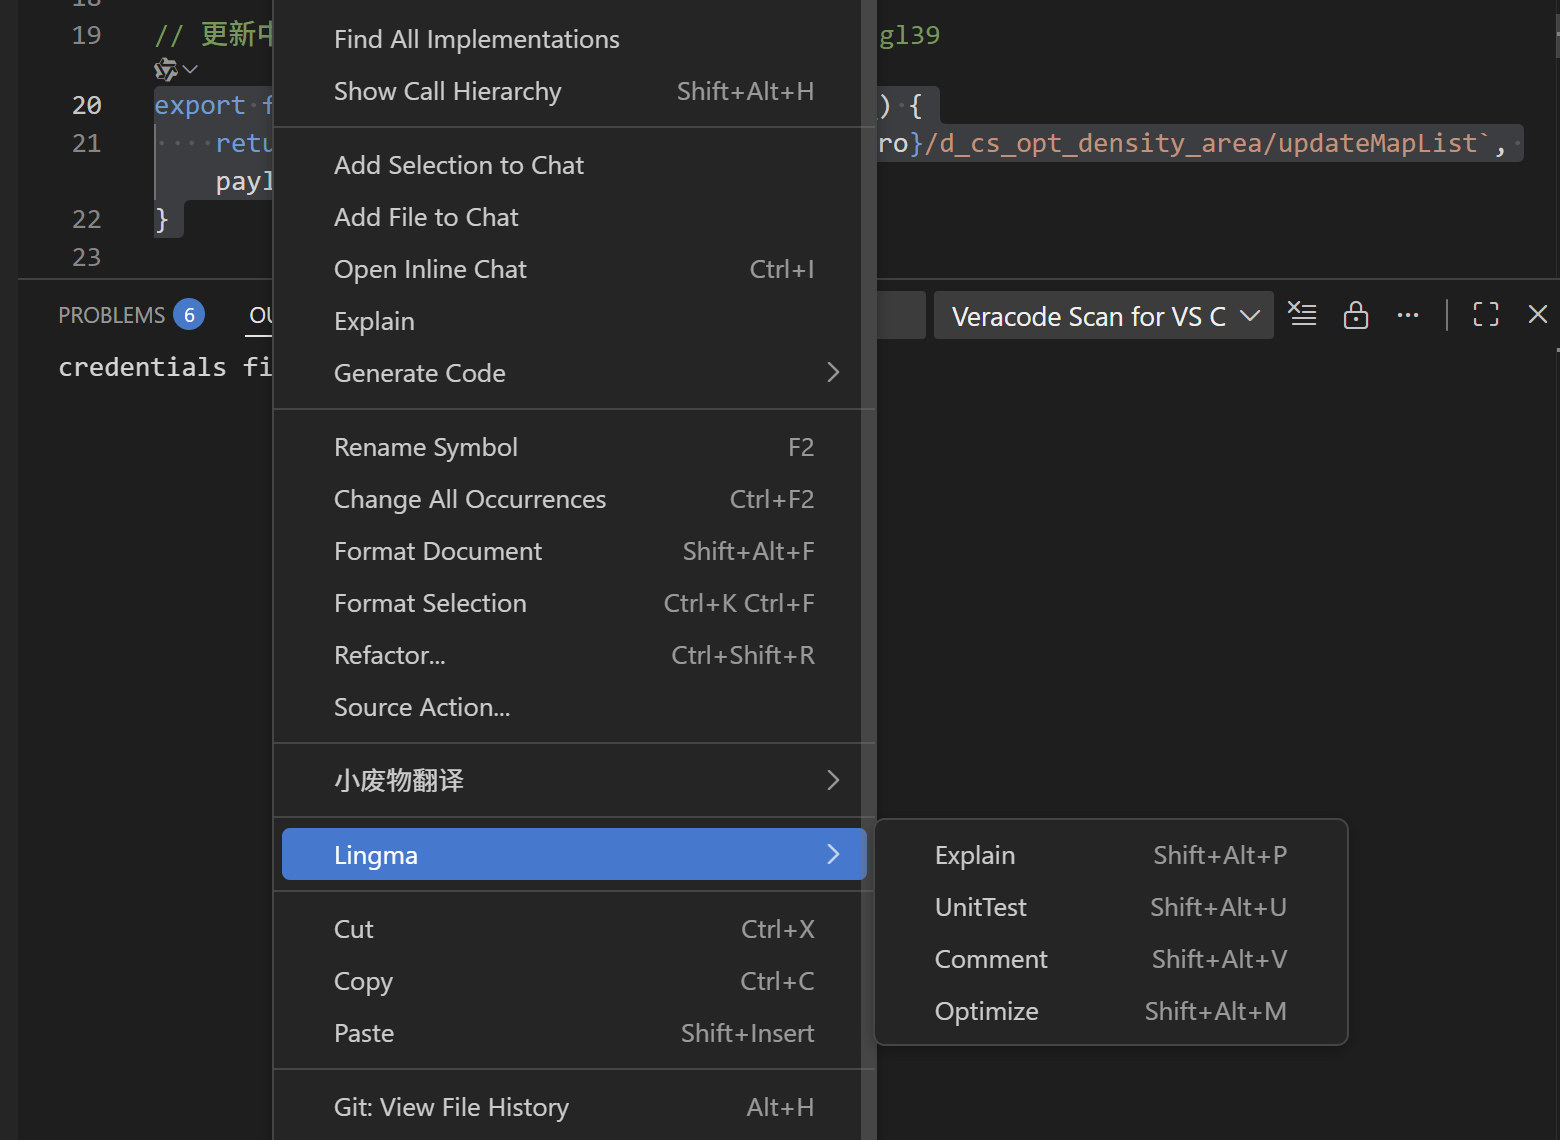Screen dimensions: 1560x1140
Task: Choose UnitTest in the Lingma submenu
Action: click(x=1111, y=907)
